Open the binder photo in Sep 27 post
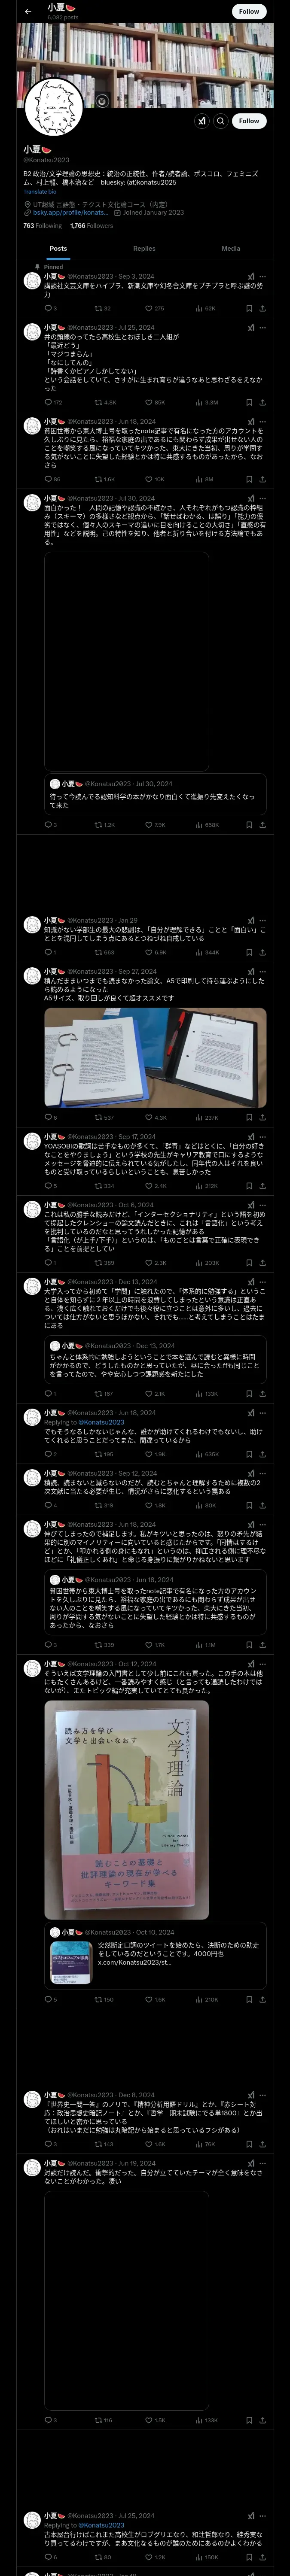The image size is (290, 2576). (155, 1058)
